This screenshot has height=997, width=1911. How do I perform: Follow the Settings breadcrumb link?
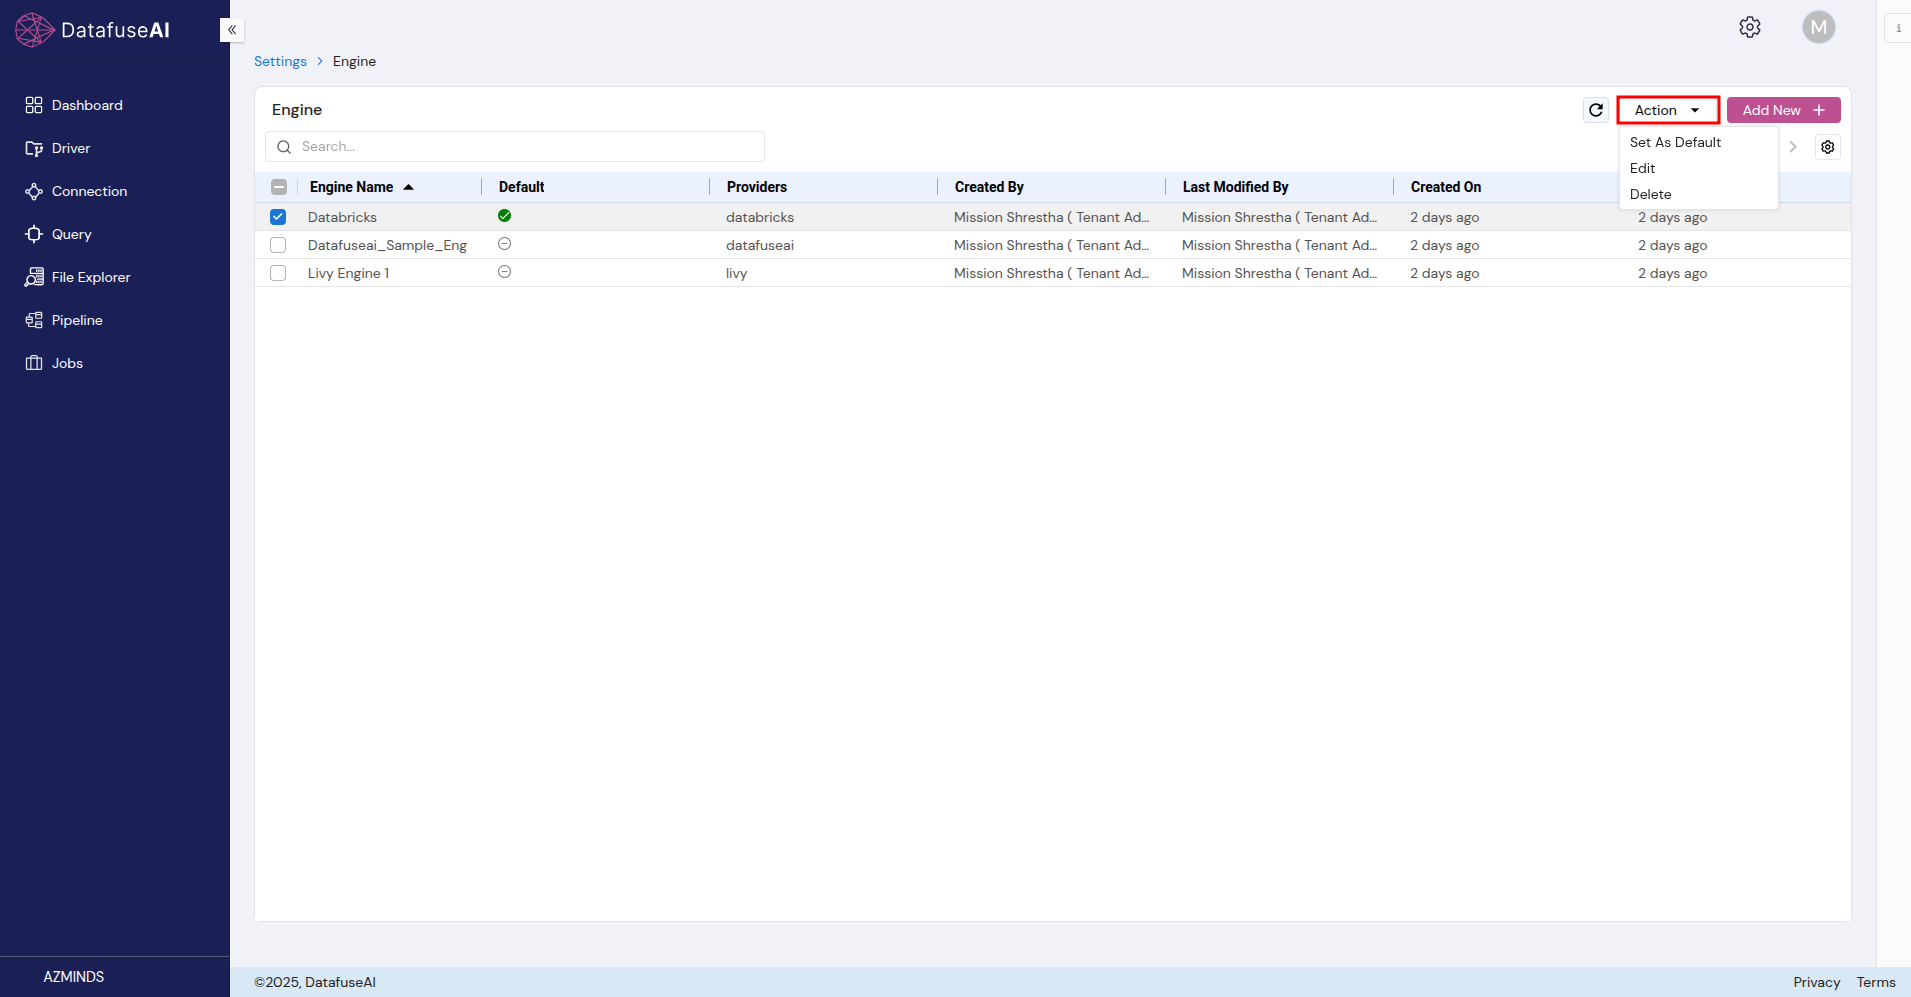click(280, 61)
